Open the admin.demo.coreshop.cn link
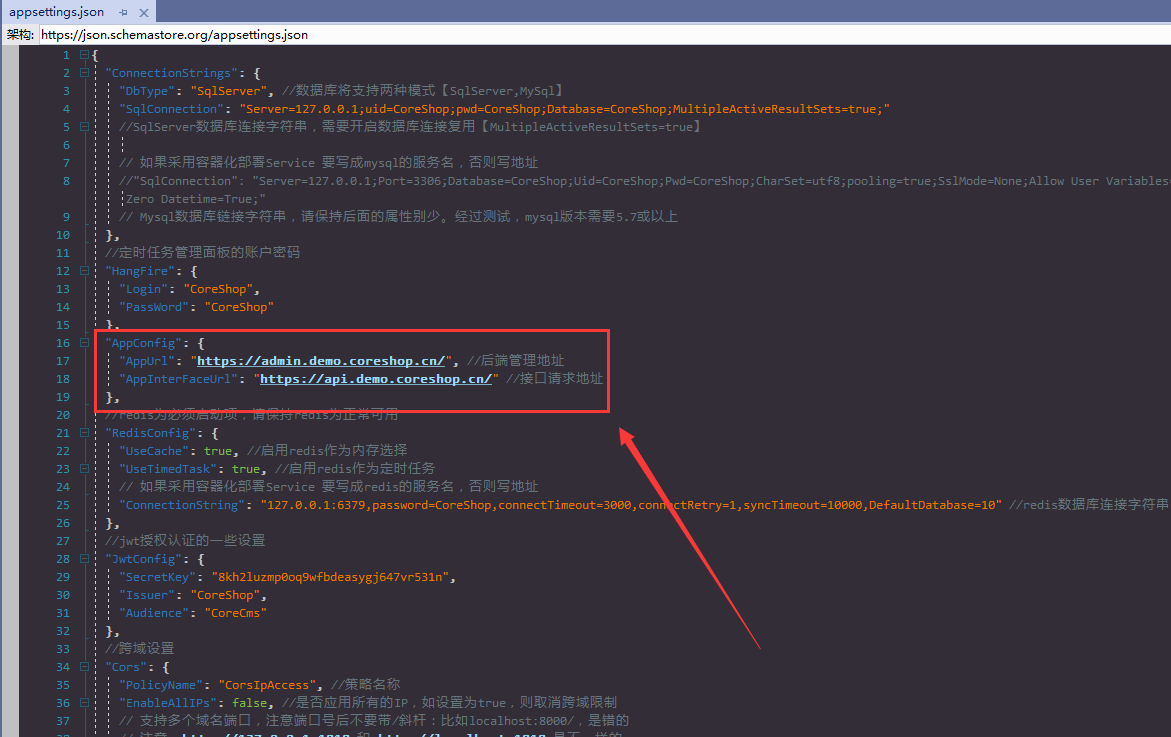Screen dimensions: 1171x737 tap(320, 361)
